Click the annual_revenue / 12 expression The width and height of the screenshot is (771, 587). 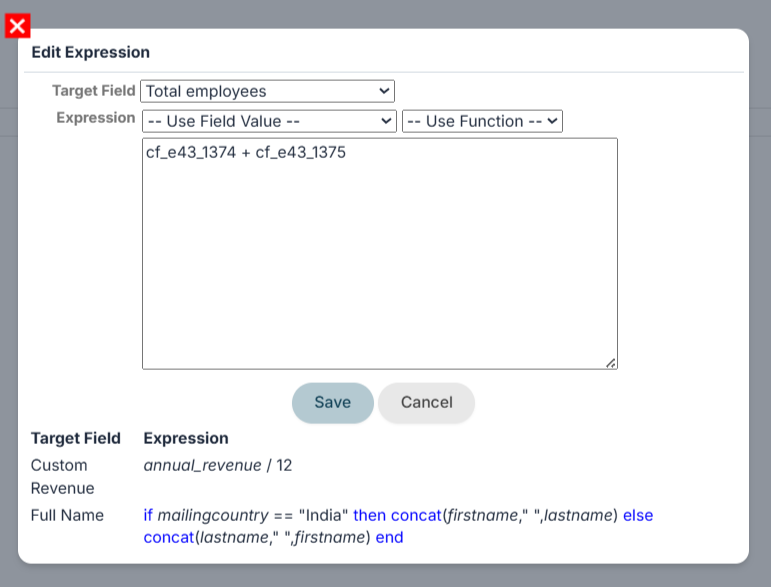(218, 465)
